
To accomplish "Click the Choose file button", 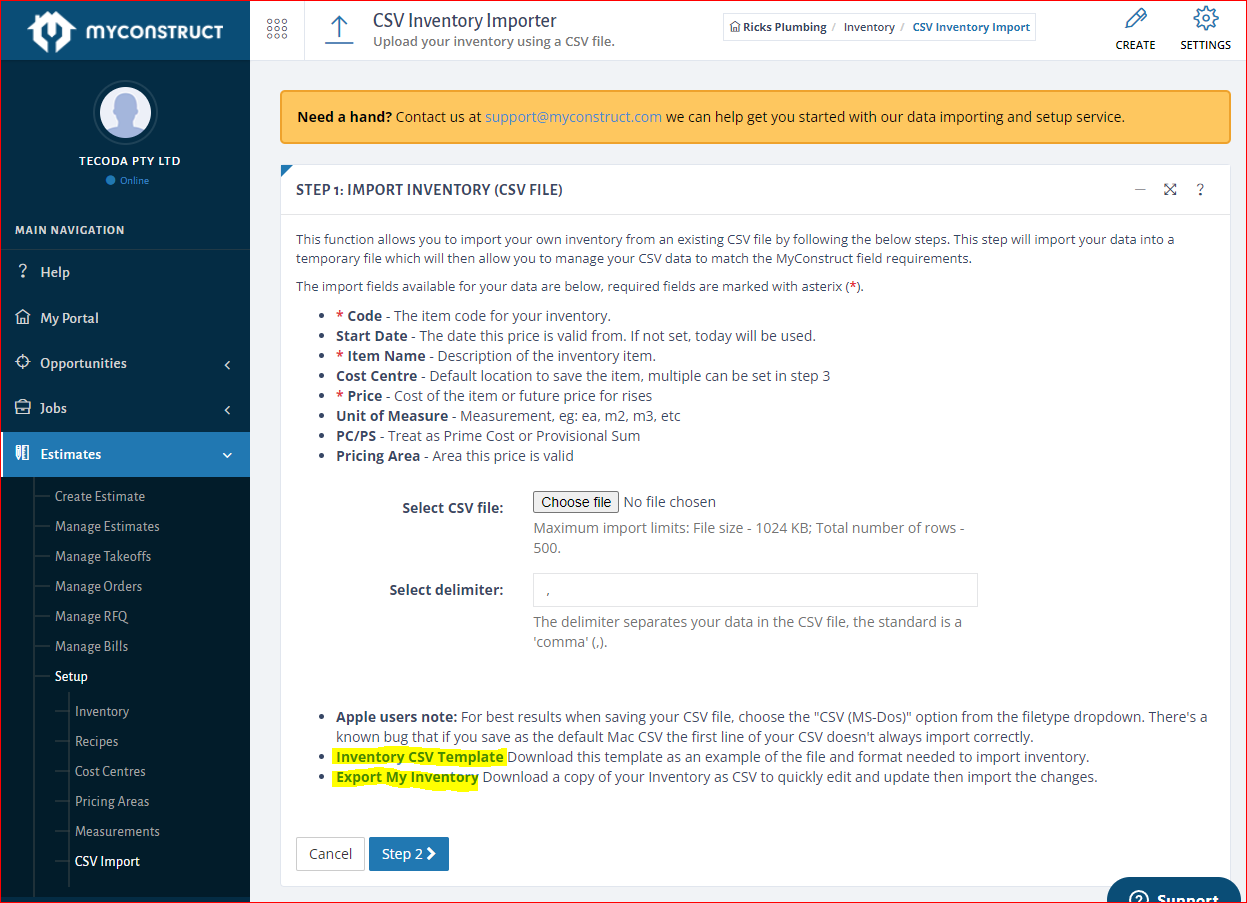I will pos(576,502).
